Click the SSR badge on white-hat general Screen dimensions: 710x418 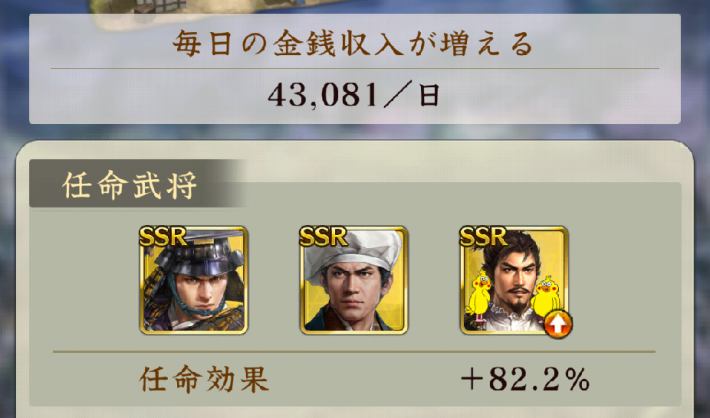[323, 236]
